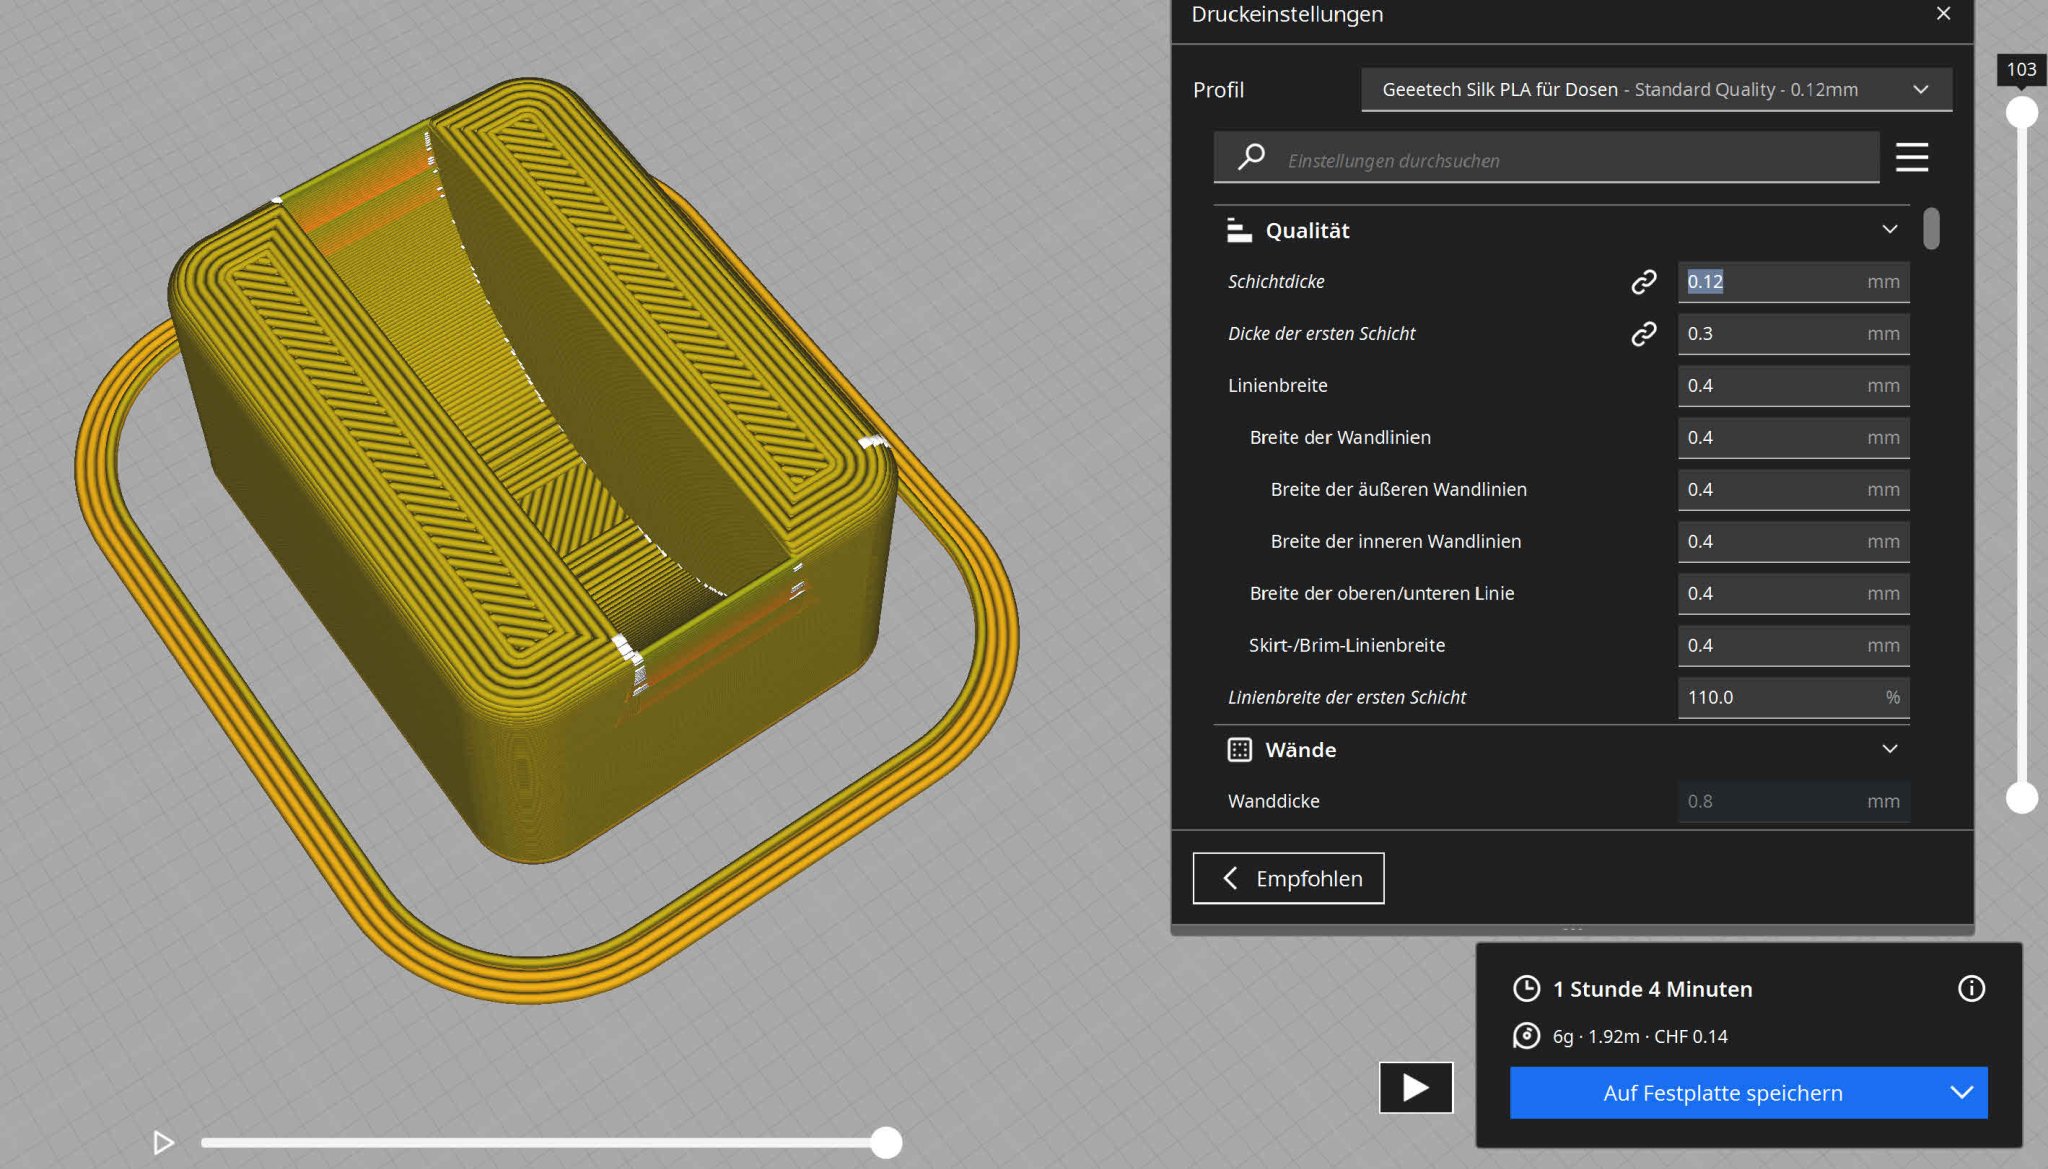Click the search magnifier icon
This screenshot has height=1169, width=2048.
point(1251,158)
